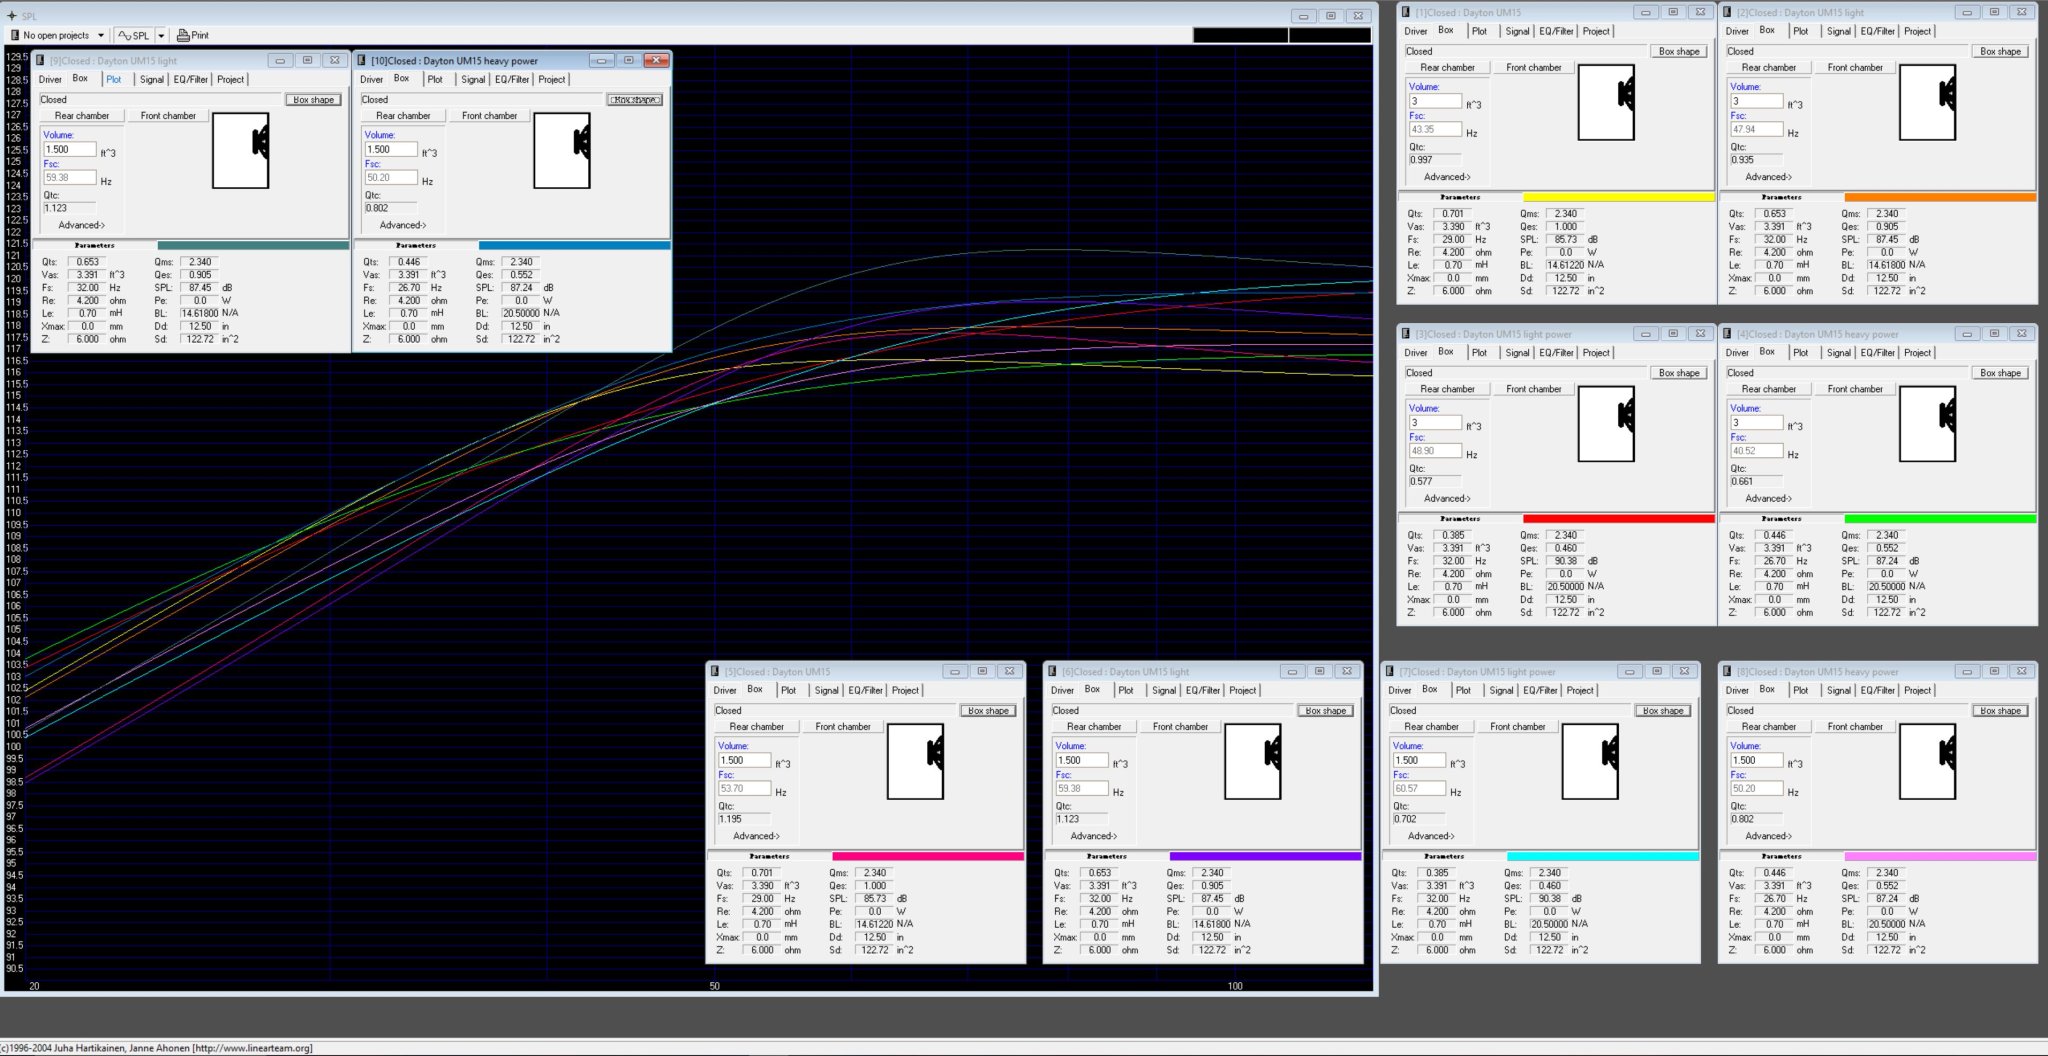
Task: Expand Advanced options in window [1]
Action: click(x=1447, y=177)
